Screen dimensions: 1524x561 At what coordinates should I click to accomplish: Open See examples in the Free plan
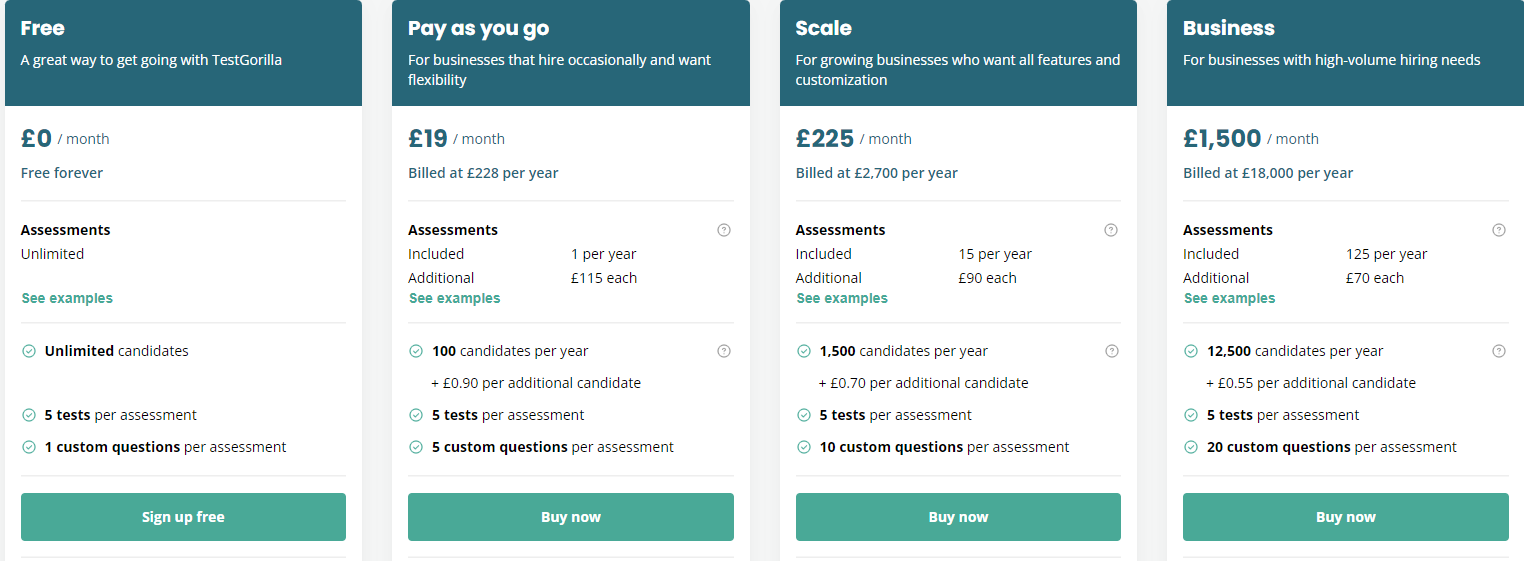click(x=67, y=298)
